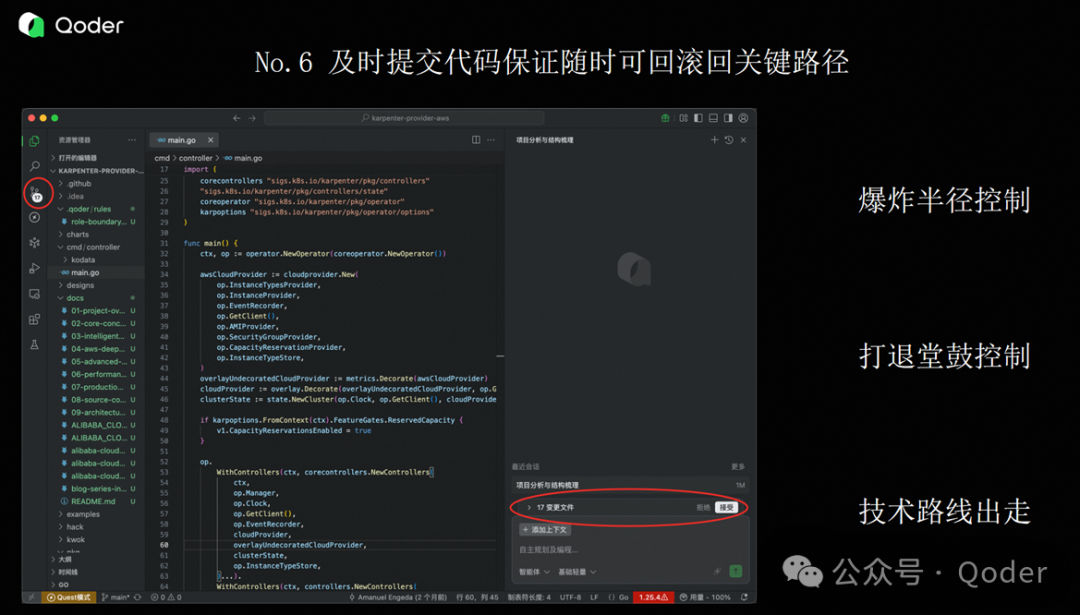Screen dimensions: 1080x615
Task: Switch to the main.go editor tab
Action: point(183,140)
